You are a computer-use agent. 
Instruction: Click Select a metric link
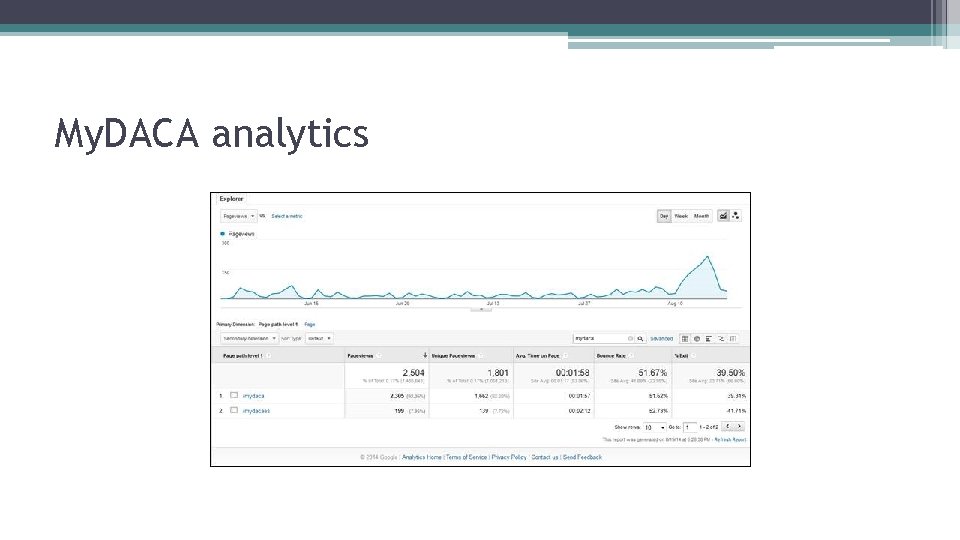pyautogui.click(x=287, y=216)
